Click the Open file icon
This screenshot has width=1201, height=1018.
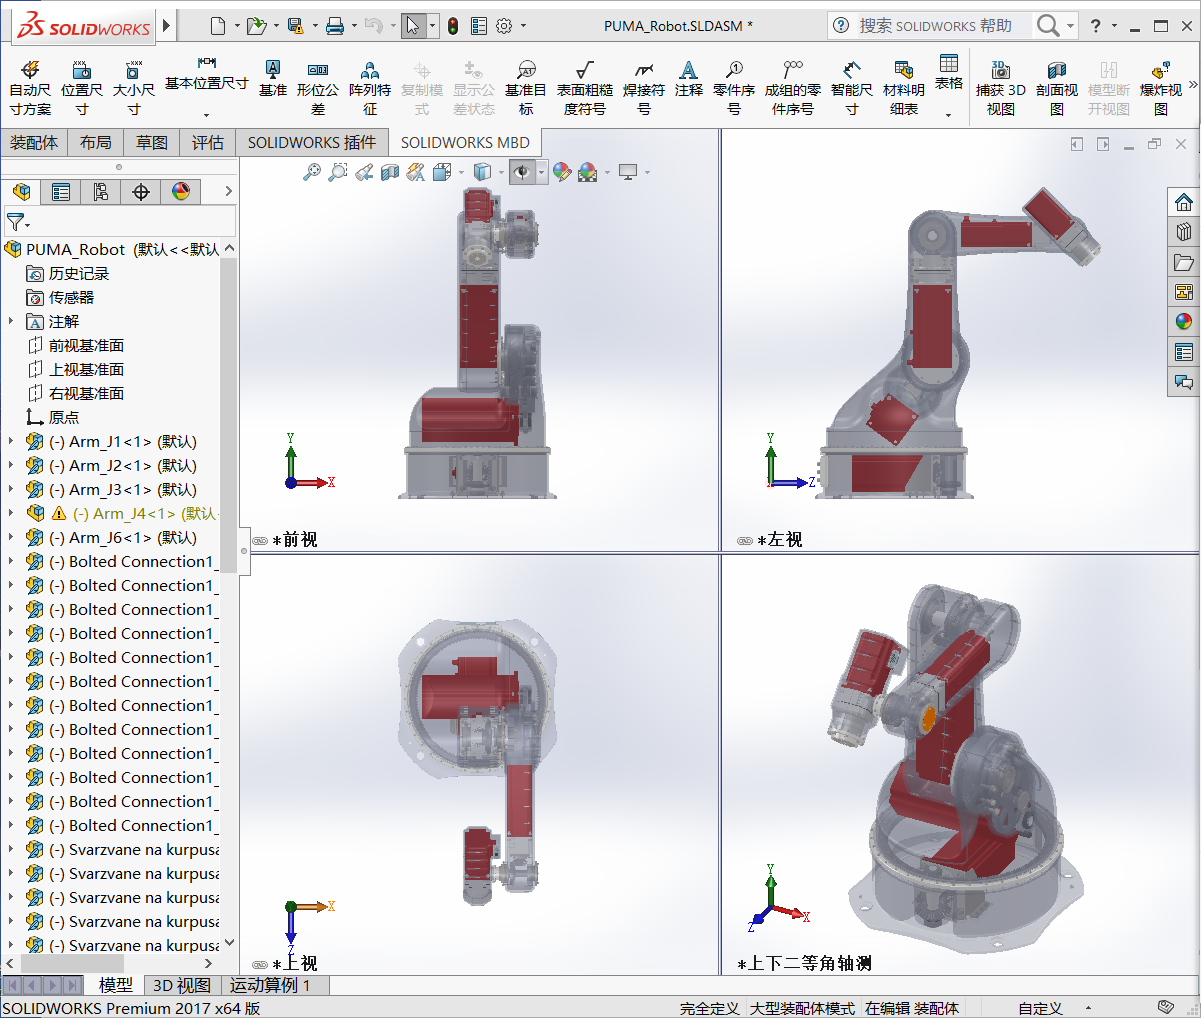point(256,26)
